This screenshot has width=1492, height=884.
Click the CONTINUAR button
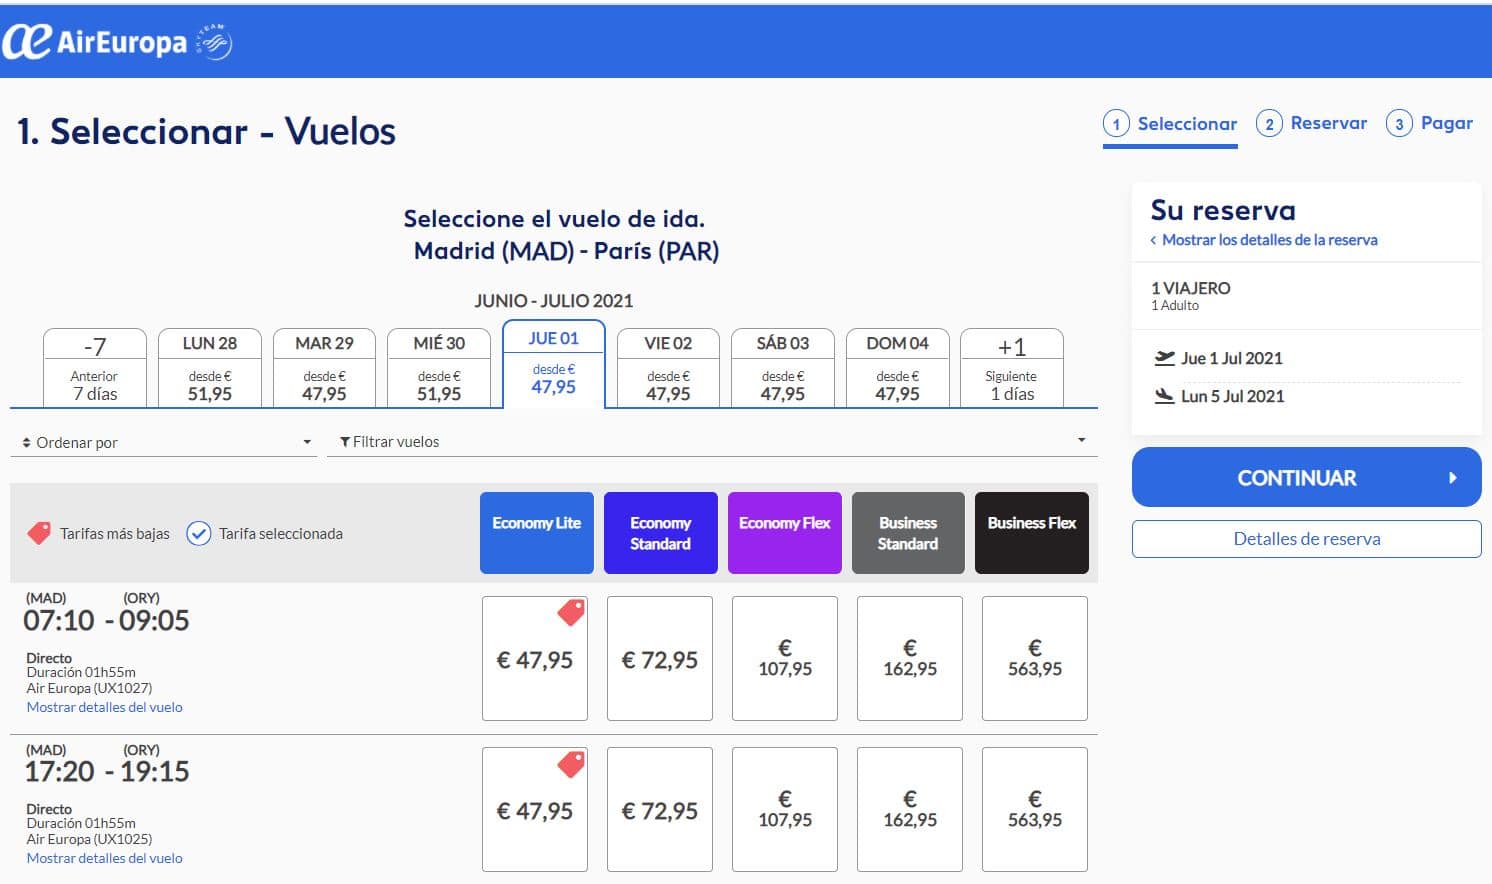pos(1307,478)
